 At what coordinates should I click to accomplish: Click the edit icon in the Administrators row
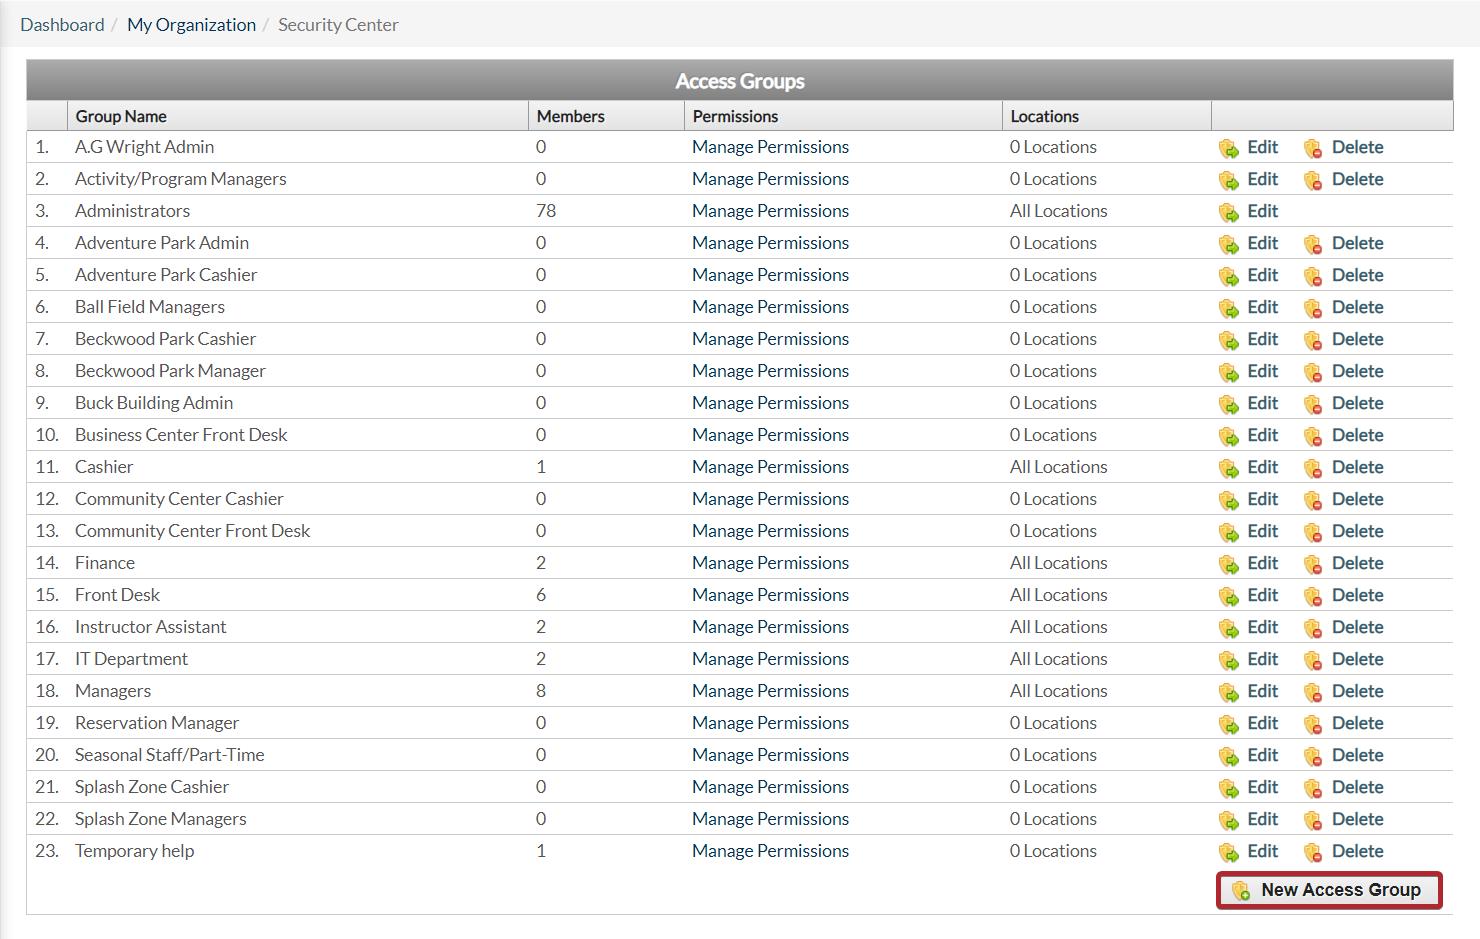tap(1229, 213)
